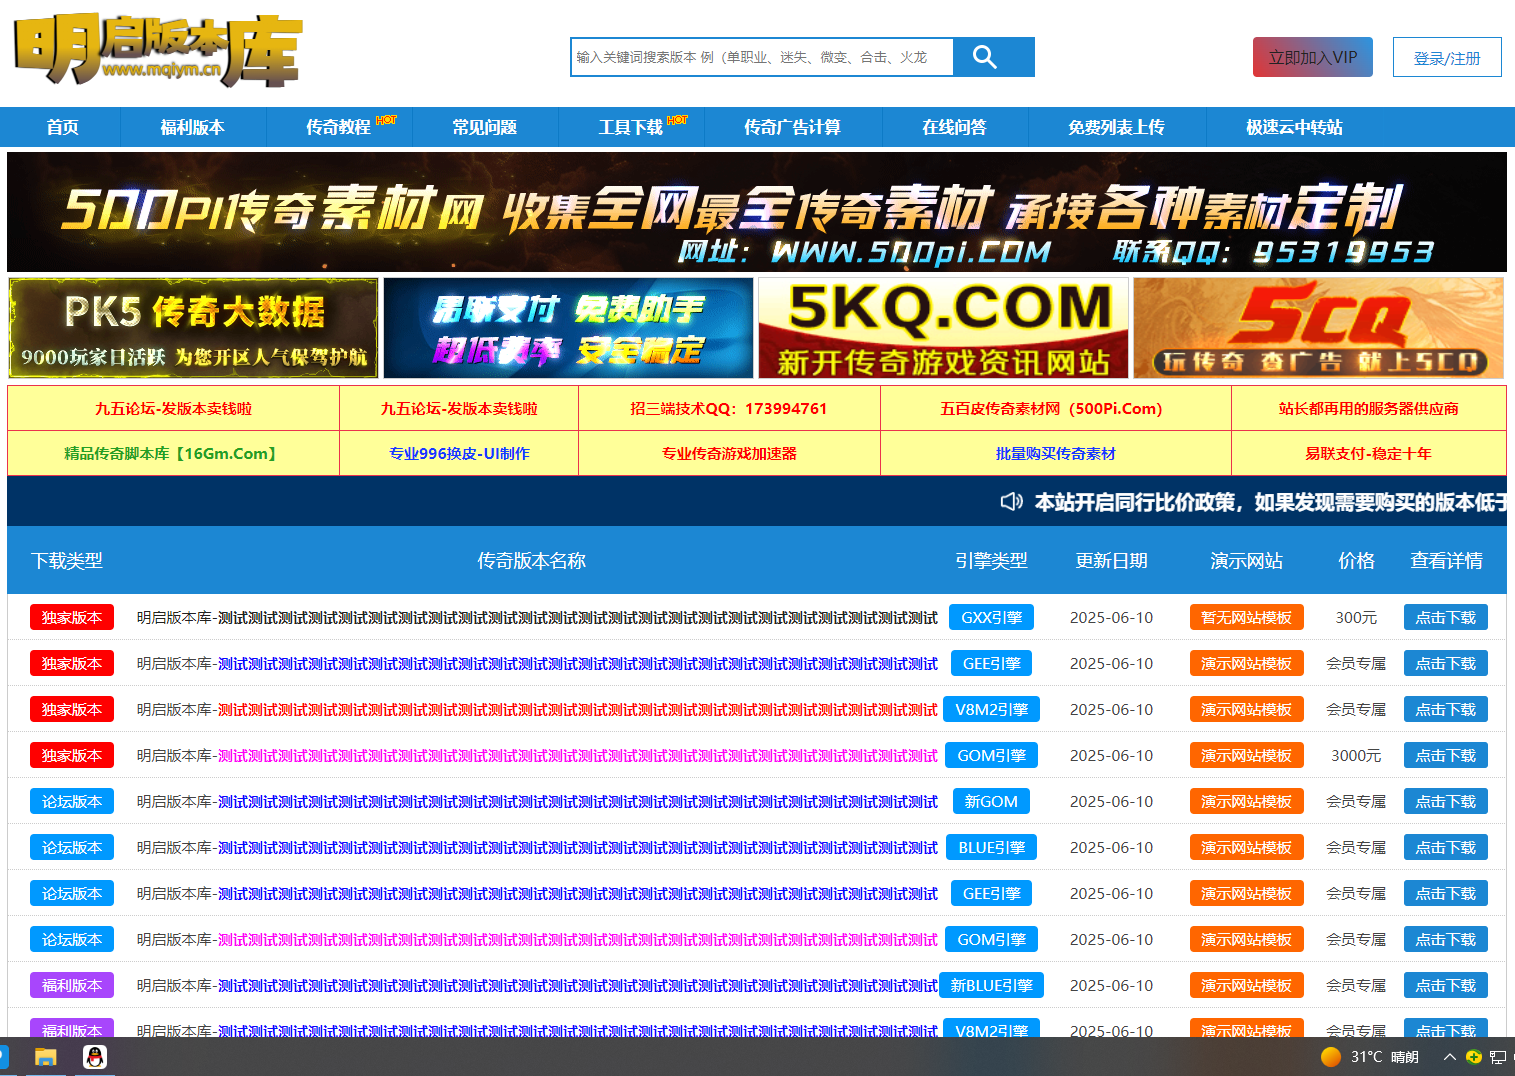Open the 首页 menu item
The height and width of the screenshot is (1076, 1515).
[63, 127]
